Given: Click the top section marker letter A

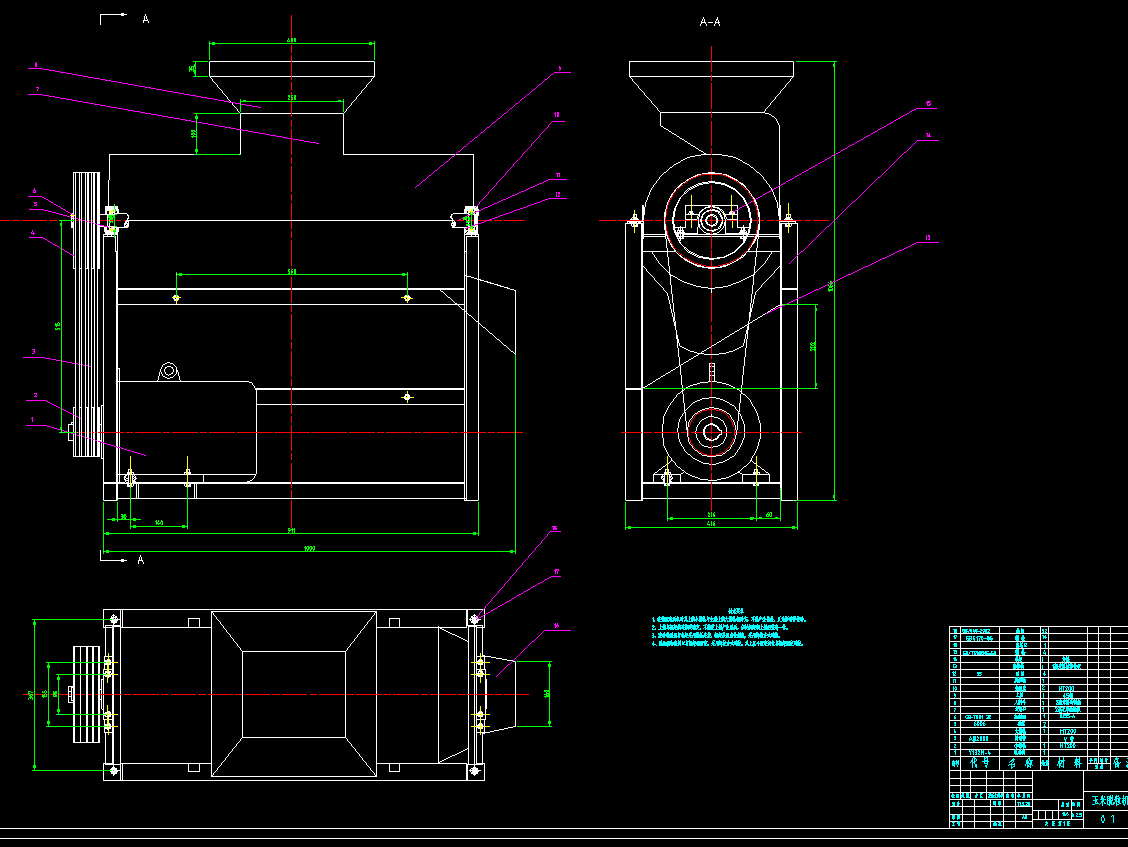Looking at the screenshot, I should coord(145,19).
